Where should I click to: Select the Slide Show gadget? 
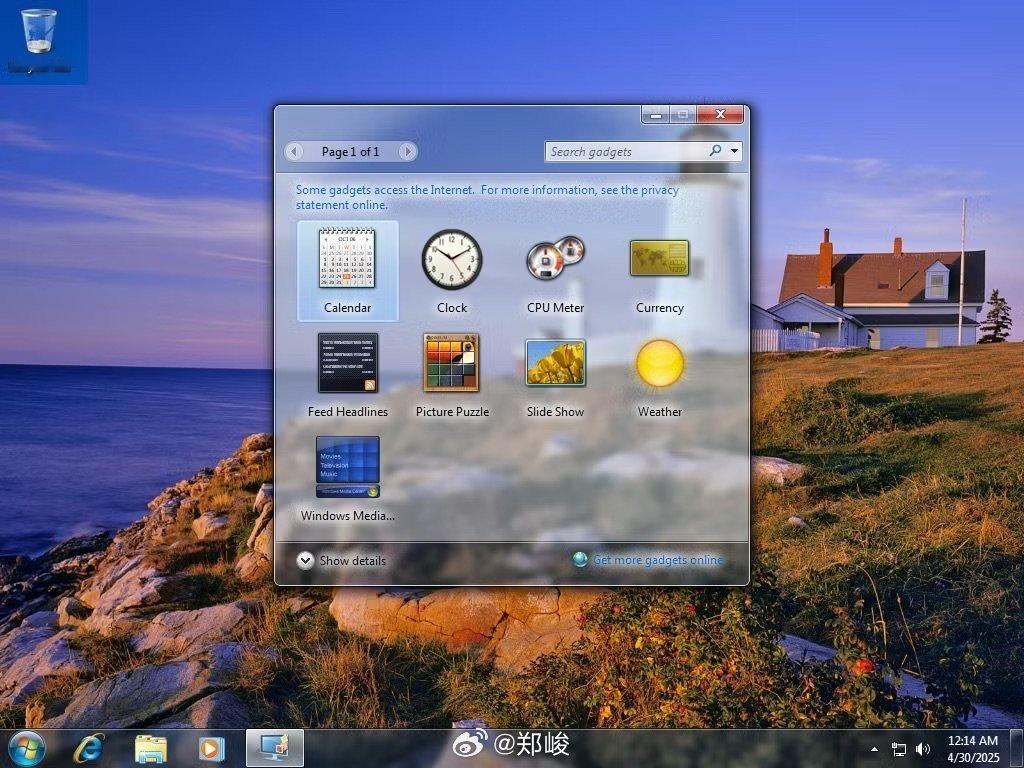click(x=555, y=375)
